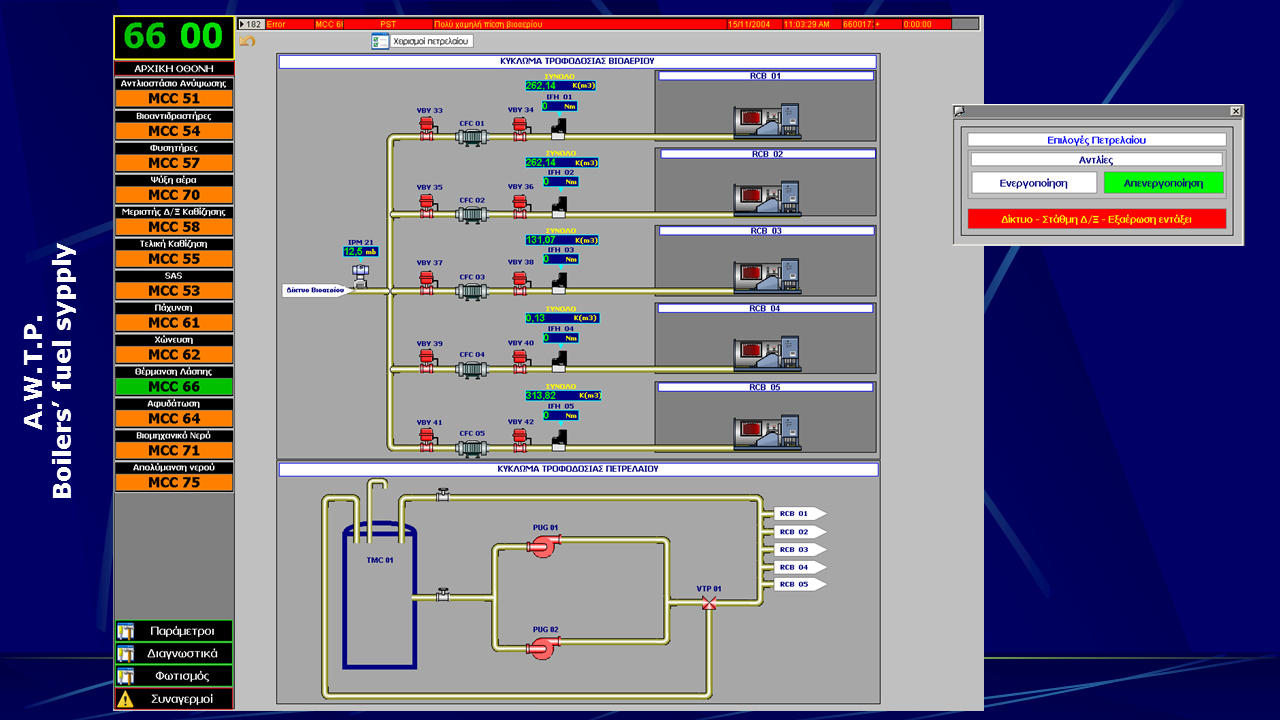This screenshot has height=720, width=1280.
Task: Activate pumps with Ενεργοποίηση button
Action: click(1033, 183)
